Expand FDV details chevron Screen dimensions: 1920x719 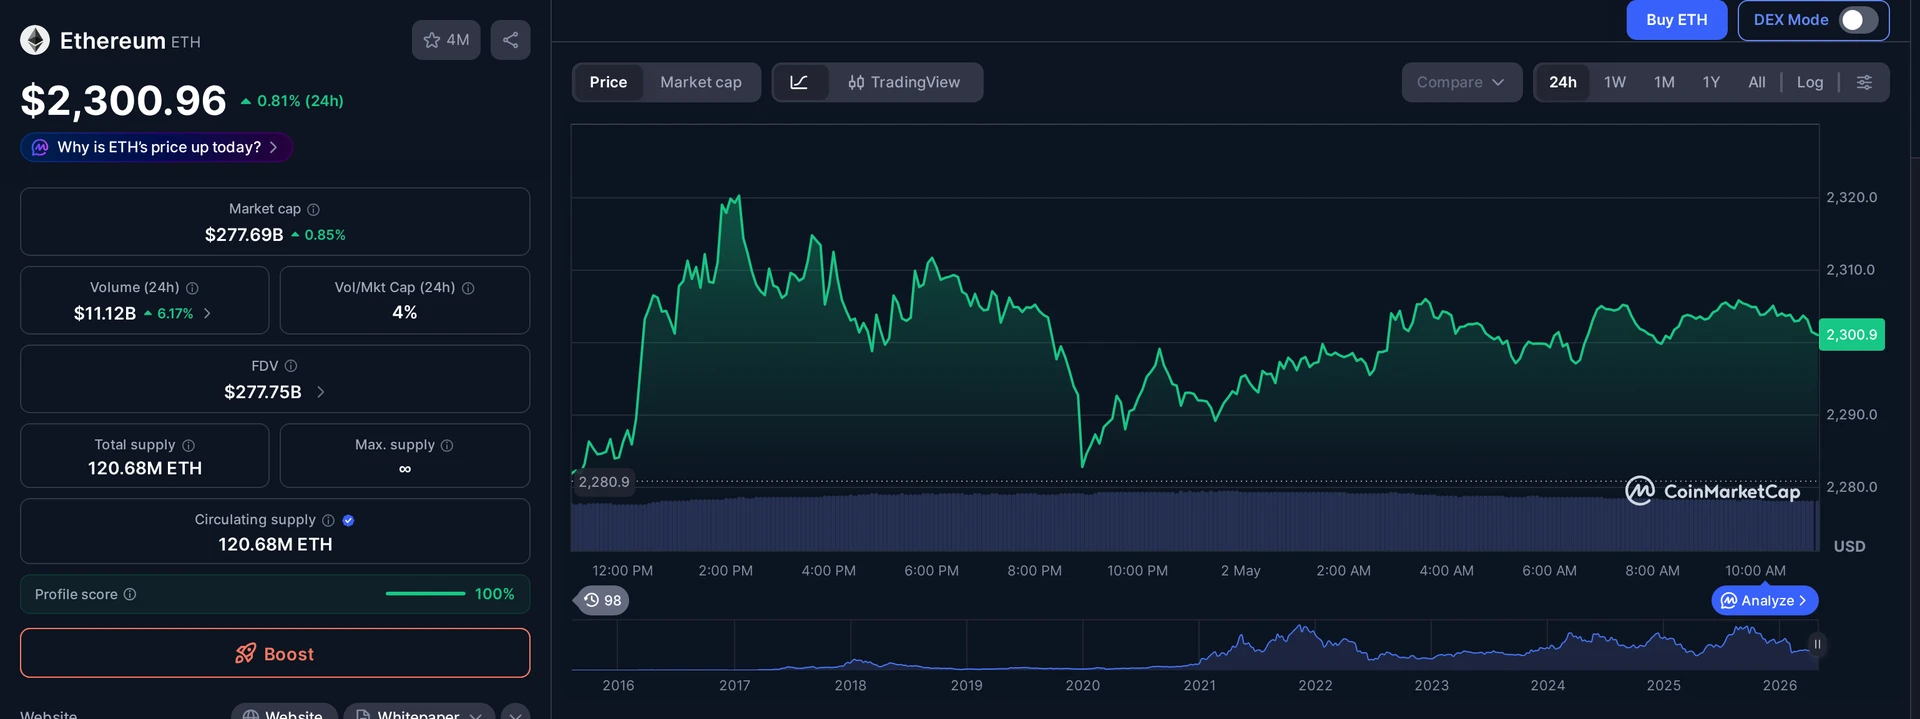(320, 392)
